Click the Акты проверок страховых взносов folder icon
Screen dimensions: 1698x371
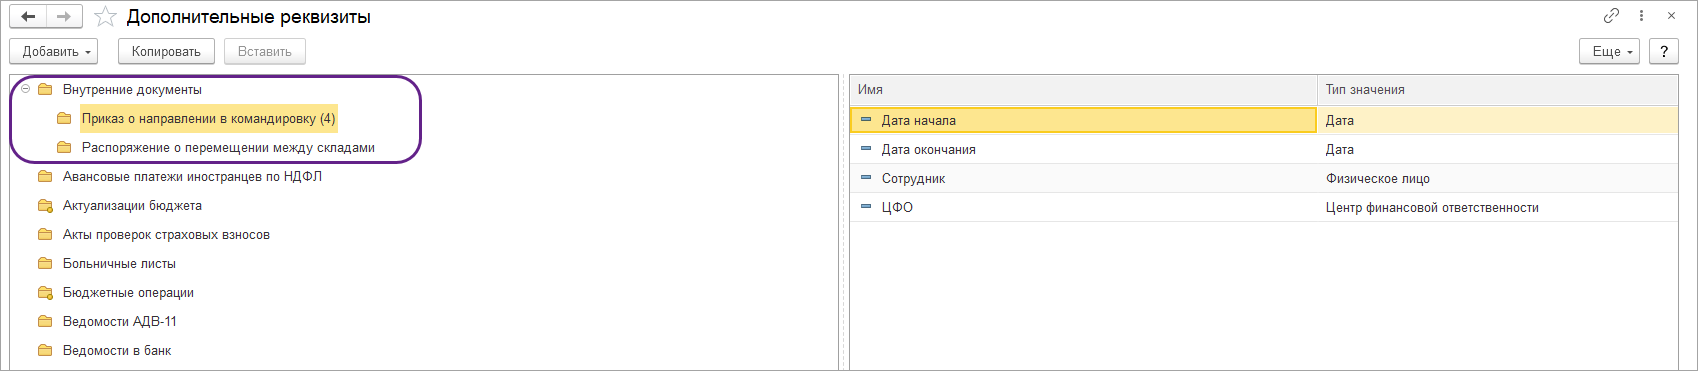(x=45, y=234)
